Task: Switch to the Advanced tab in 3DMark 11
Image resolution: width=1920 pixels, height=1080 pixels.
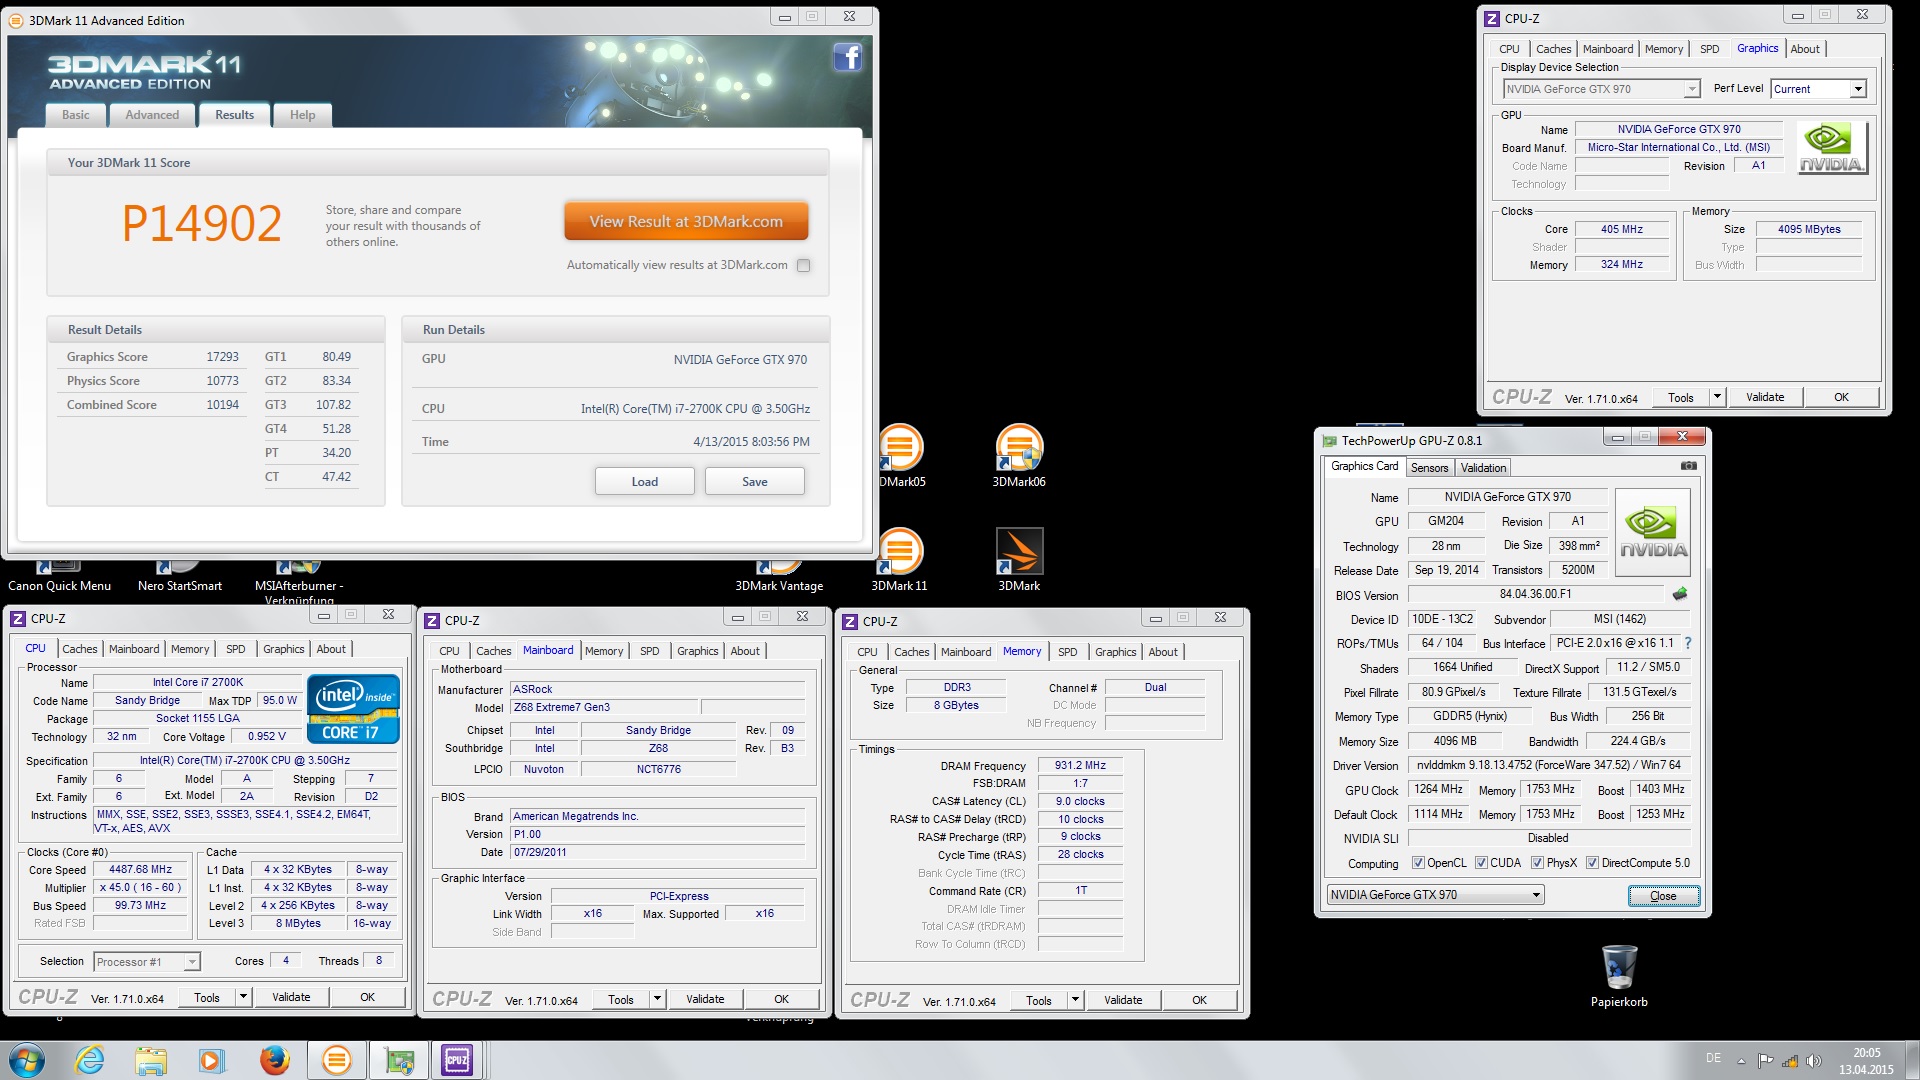Action: tap(152, 115)
